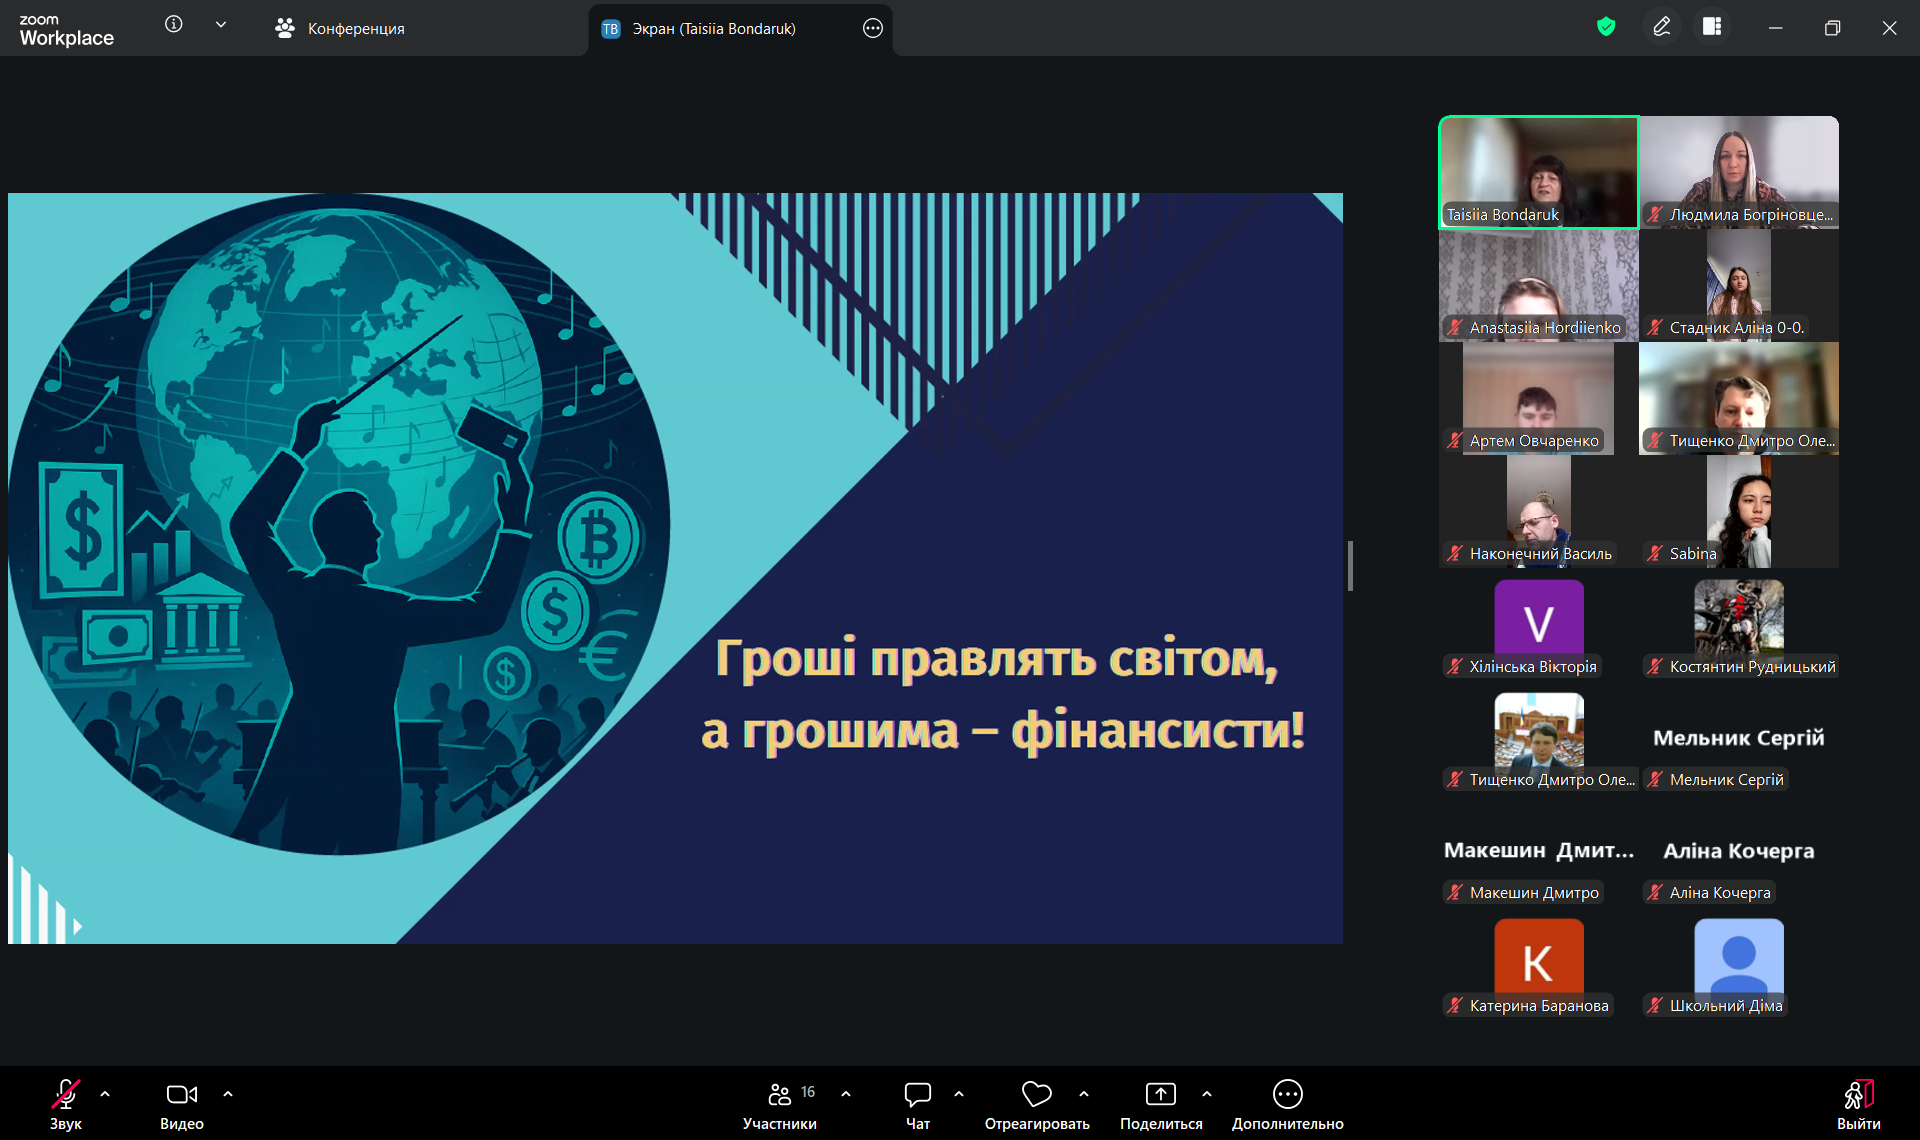Leave meeting via Выйти button

pyautogui.click(x=1858, y=1104)
